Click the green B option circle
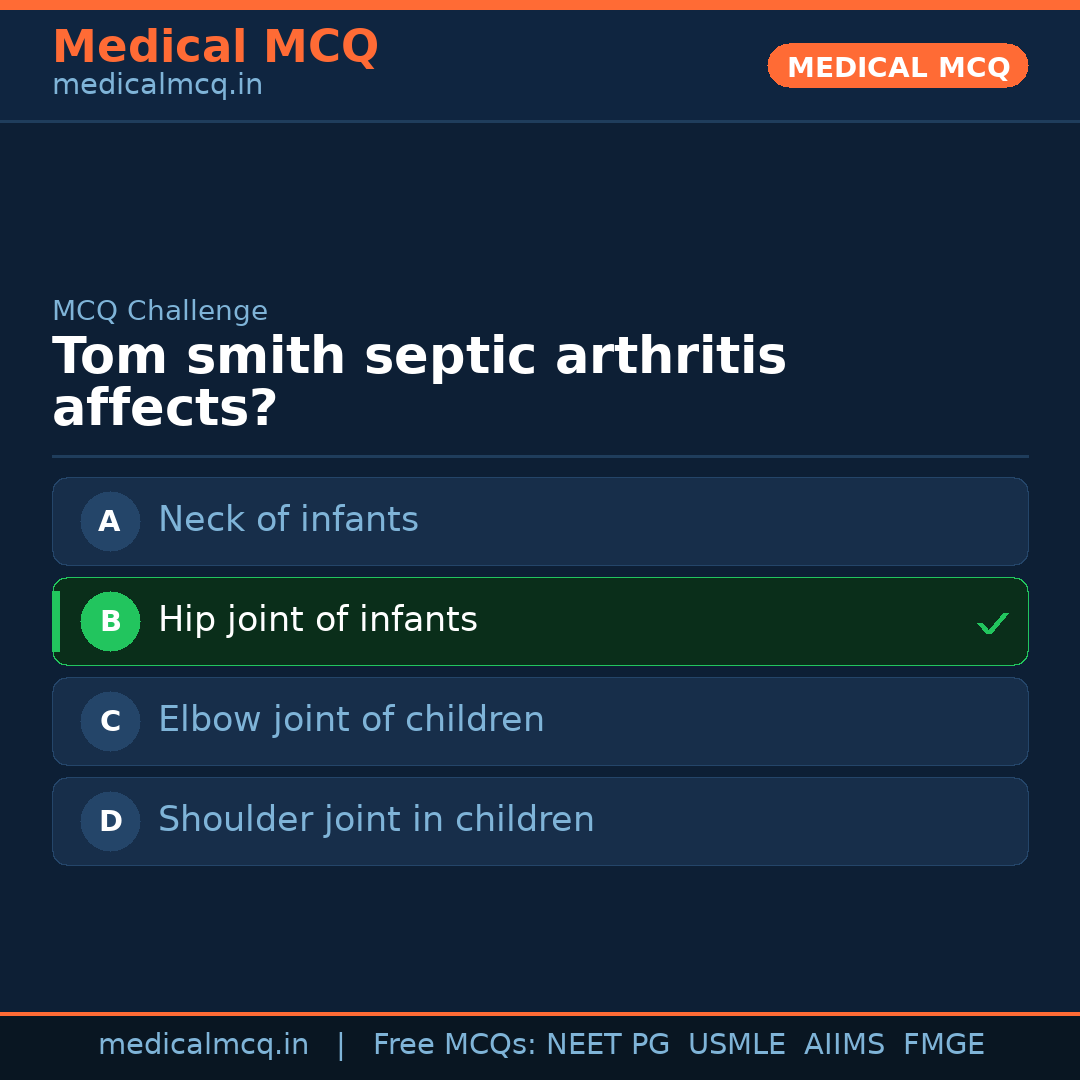1080x1080 pixels. (110, 621)
